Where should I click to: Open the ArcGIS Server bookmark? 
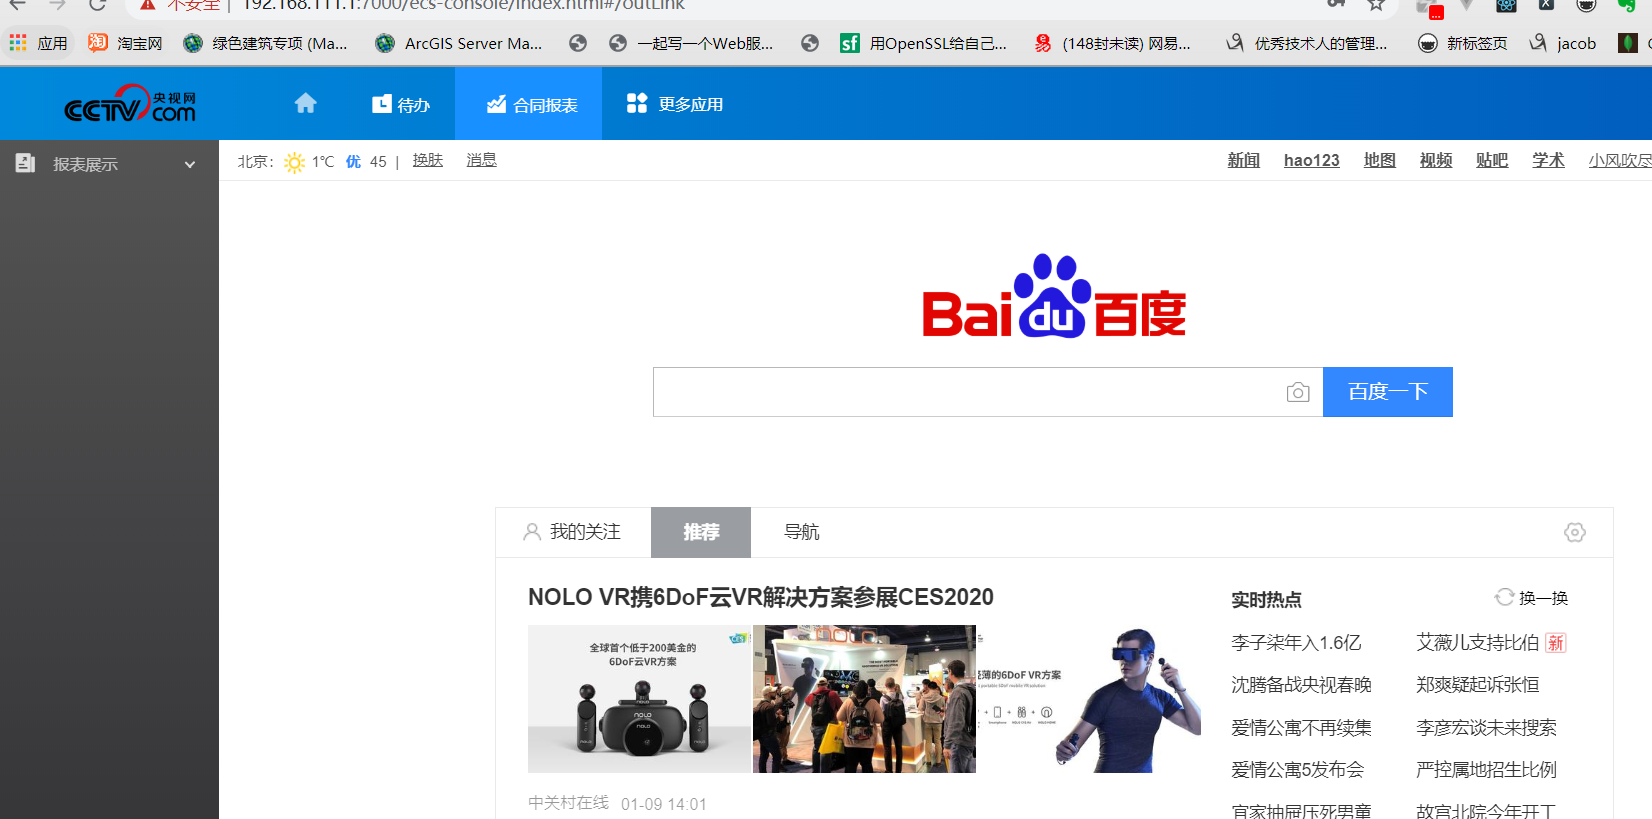[x=459, y=43]
